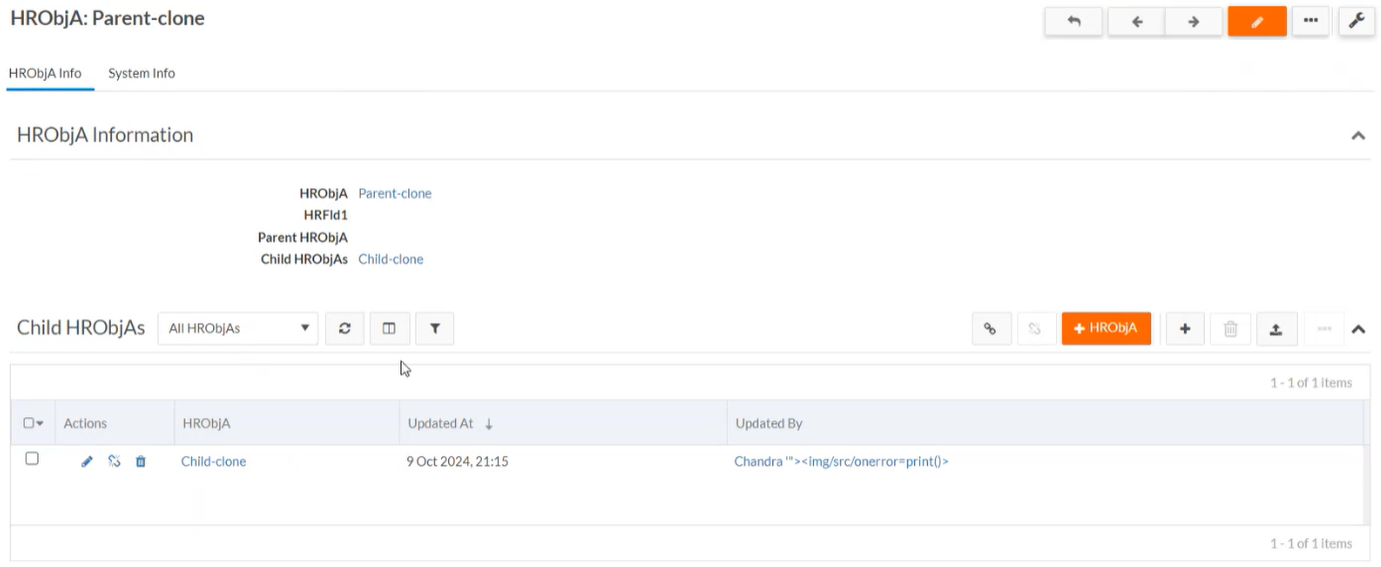Unlink the Child-clone row using unlink icon

[114, 461]
